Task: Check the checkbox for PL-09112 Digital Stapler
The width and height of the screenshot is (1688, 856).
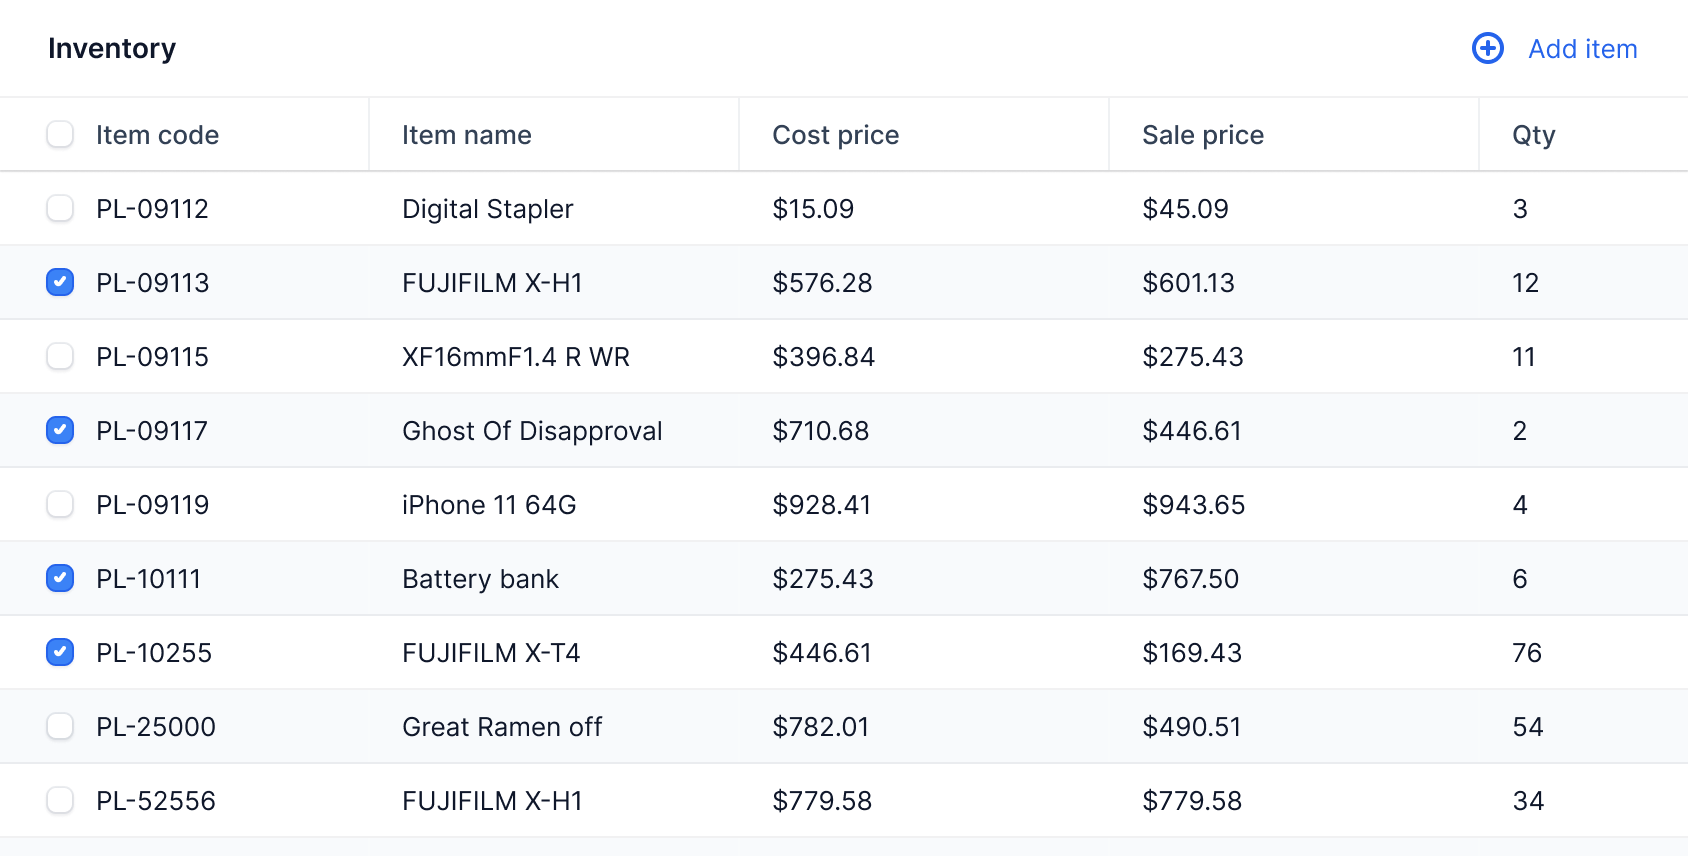Action: pyautogui.click(x=60, y=208)
